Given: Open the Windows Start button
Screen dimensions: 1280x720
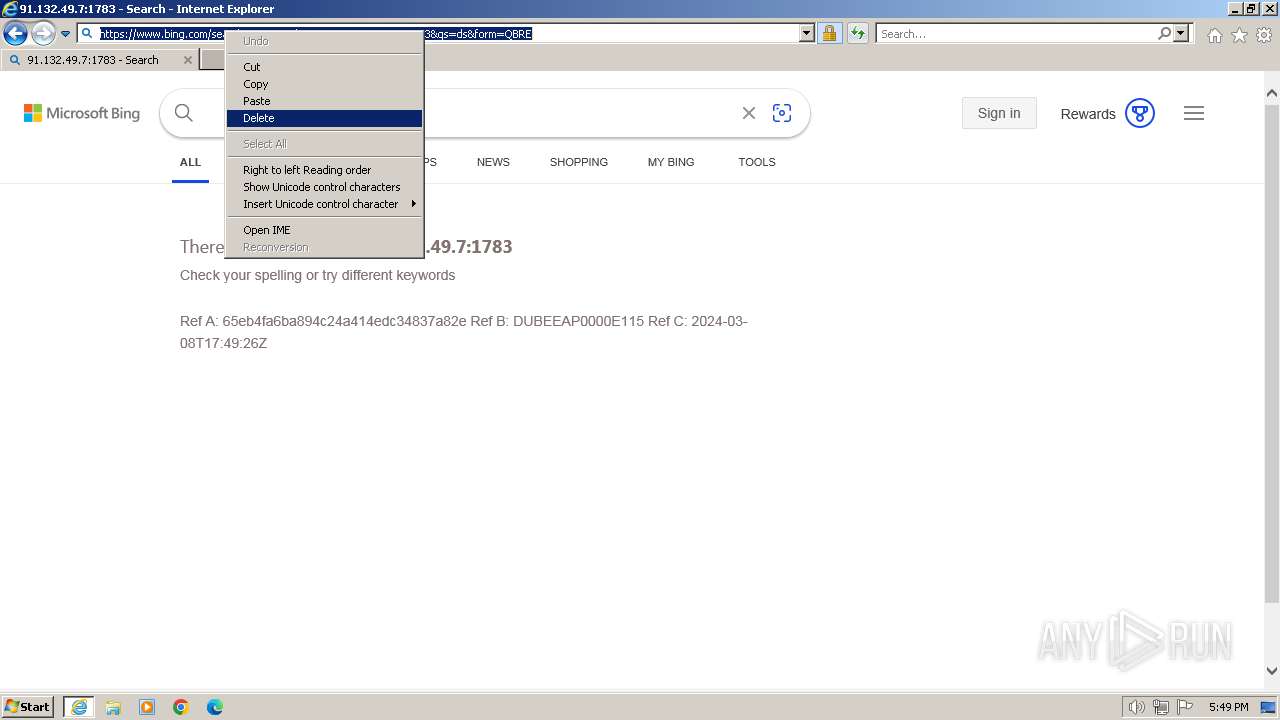Looking at the screenshot, I should tap(28, 707).
